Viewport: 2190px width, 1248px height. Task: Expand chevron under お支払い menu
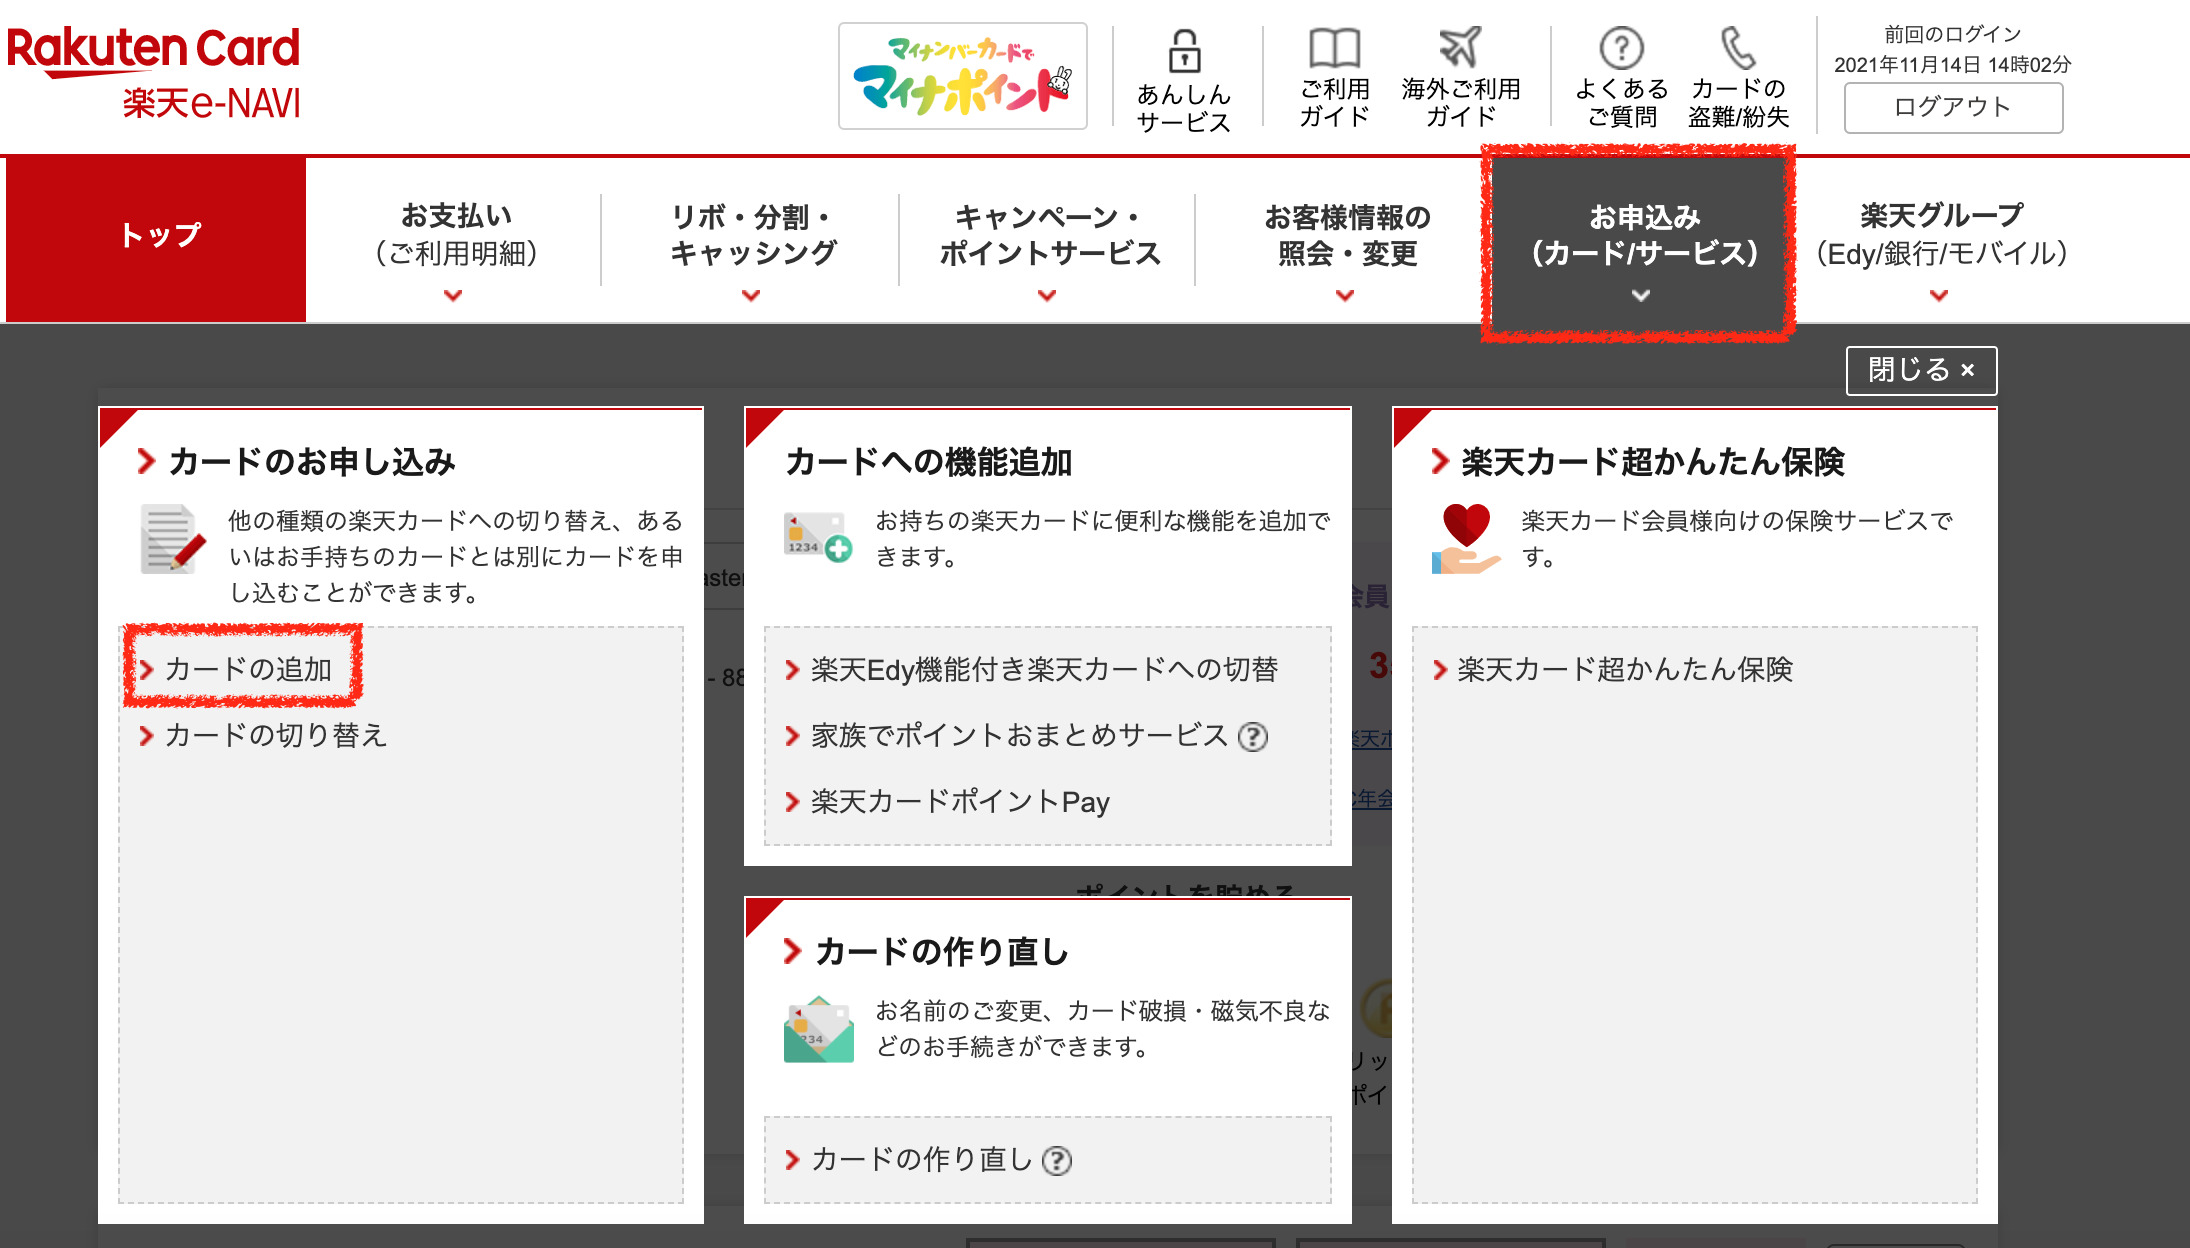click(x=453, y=295)
